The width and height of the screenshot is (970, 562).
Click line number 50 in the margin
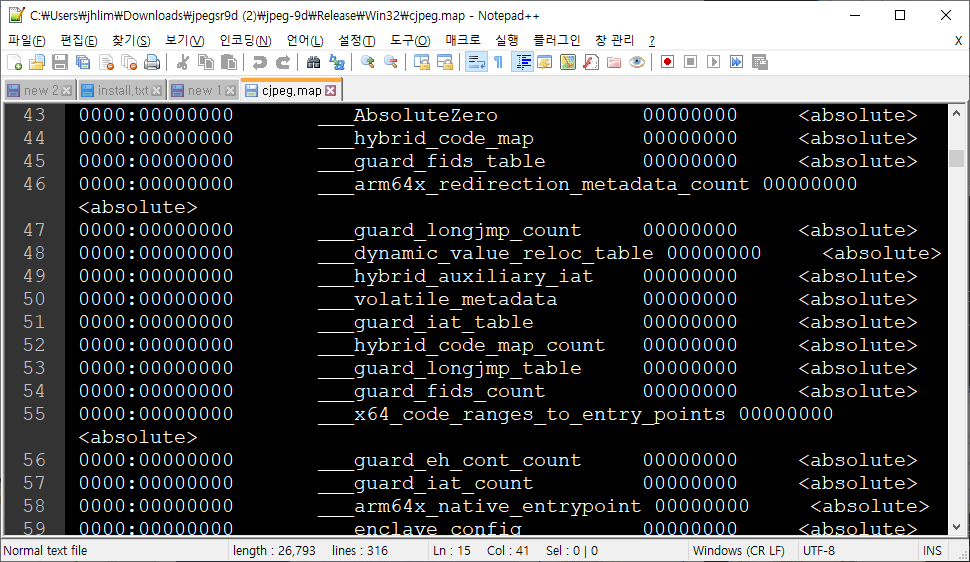35,299
